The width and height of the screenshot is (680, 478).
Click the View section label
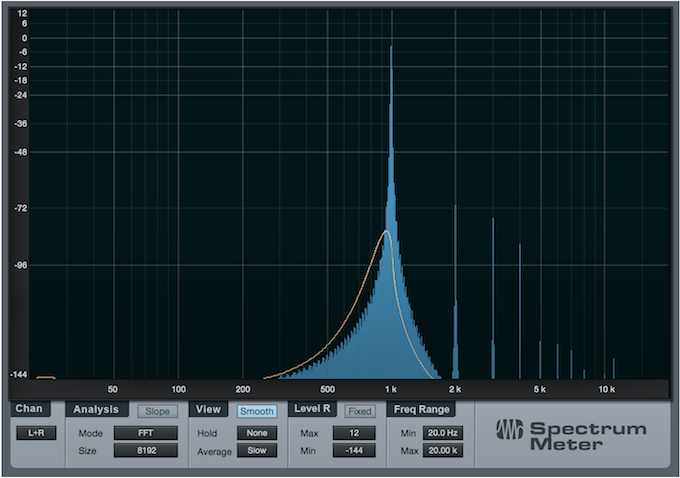click(x=208, y=409)
